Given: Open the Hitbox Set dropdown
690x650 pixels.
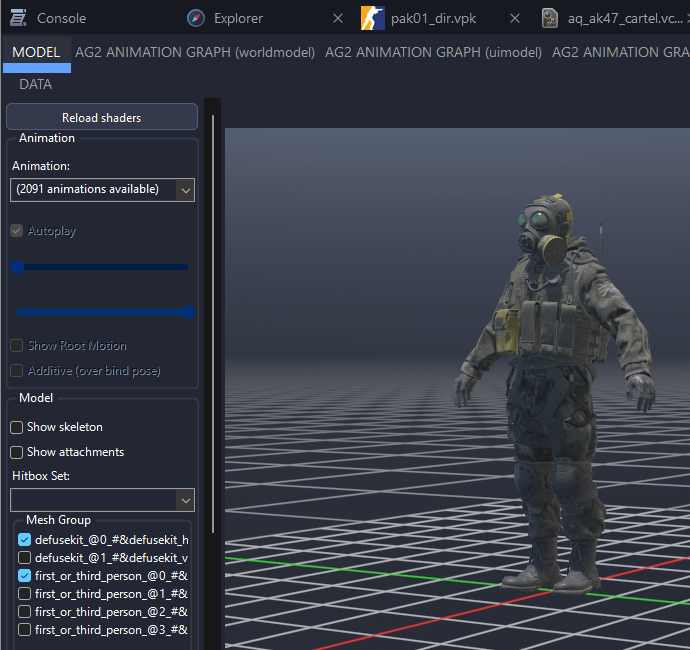Looking at the screenshot, I should coord(102,500).
